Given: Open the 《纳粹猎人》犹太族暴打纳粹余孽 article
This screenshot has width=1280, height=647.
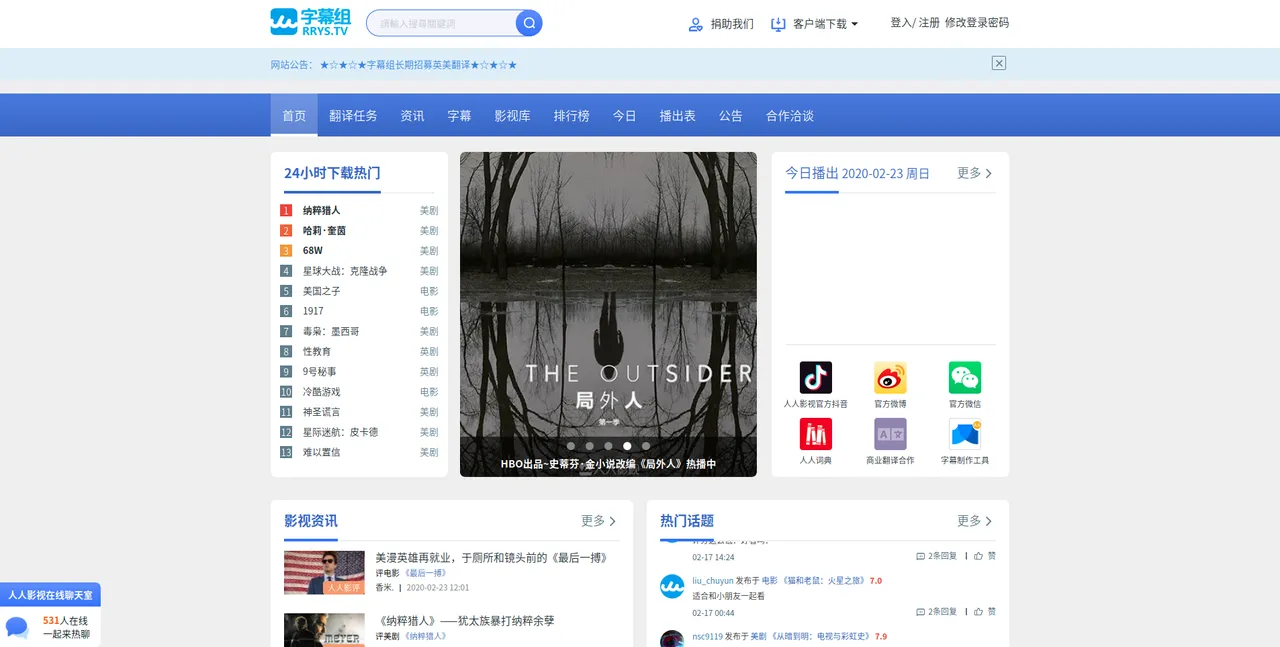Looking at the screenshot, I should click(465, 621).
